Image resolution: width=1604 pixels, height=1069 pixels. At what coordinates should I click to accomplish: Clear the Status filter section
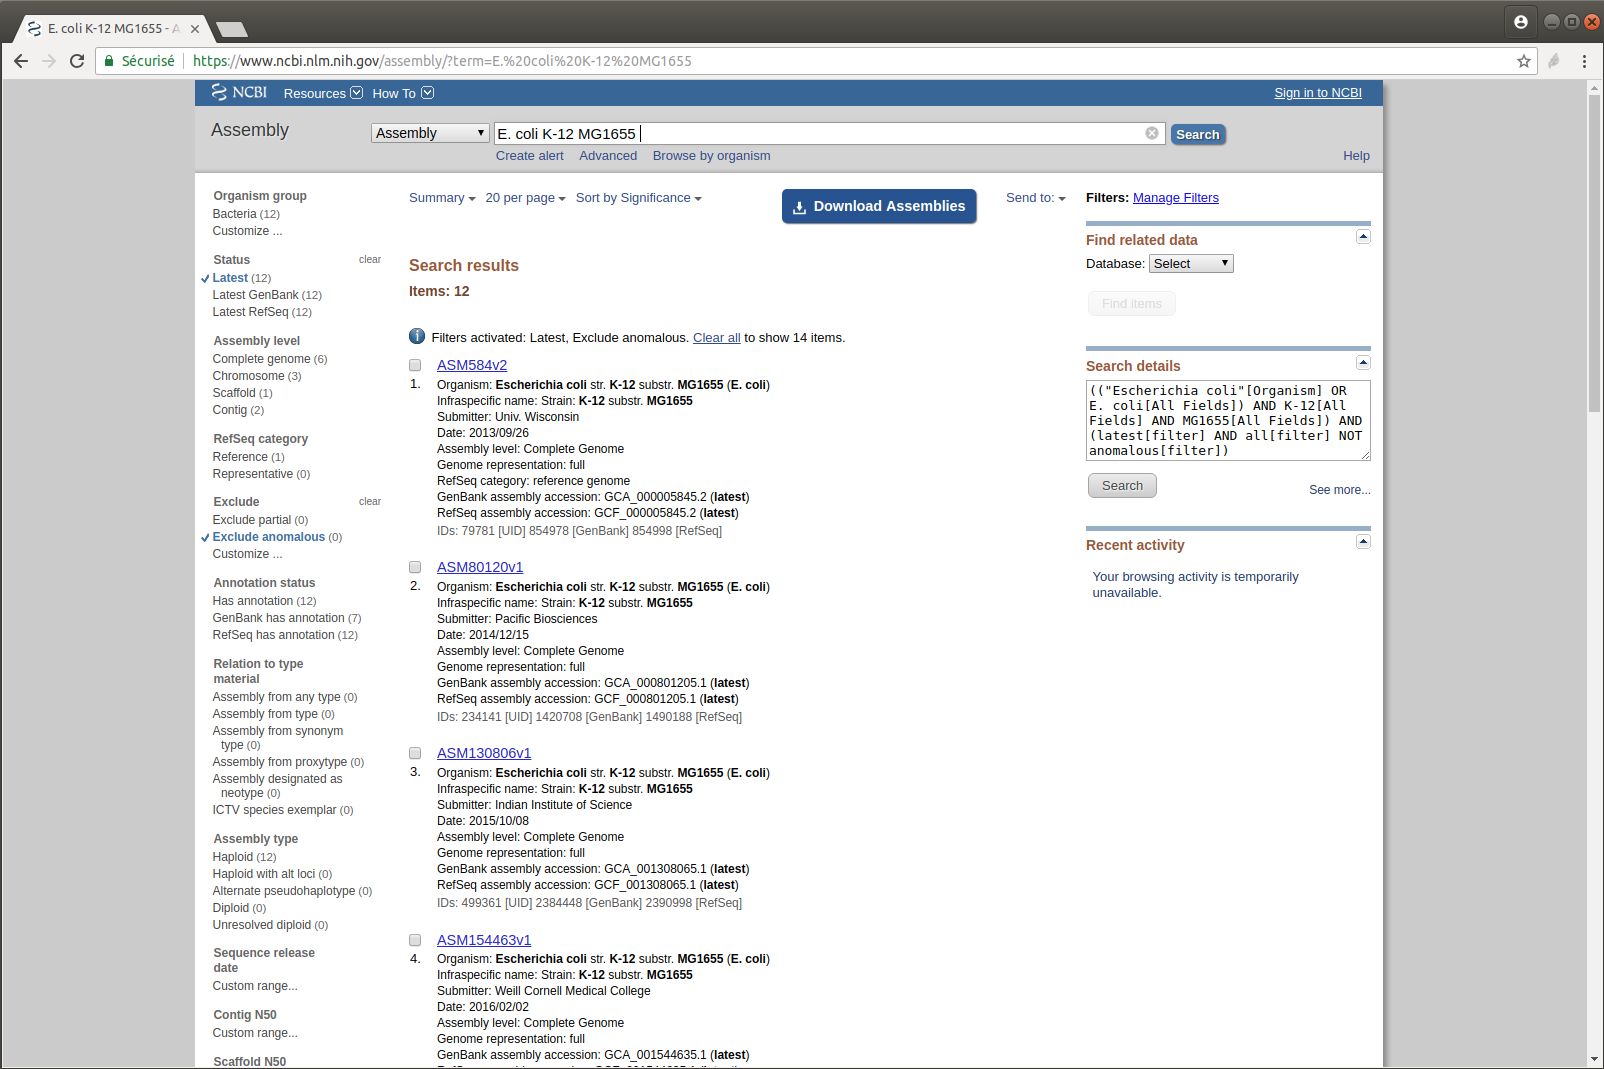point(370,260)
